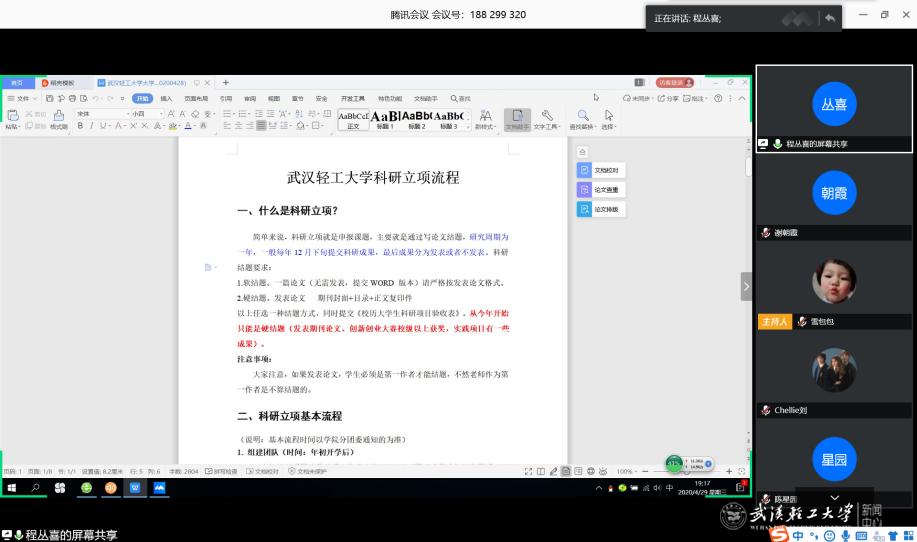Toggle justify alignment button (highlighted)

(261, 126)
